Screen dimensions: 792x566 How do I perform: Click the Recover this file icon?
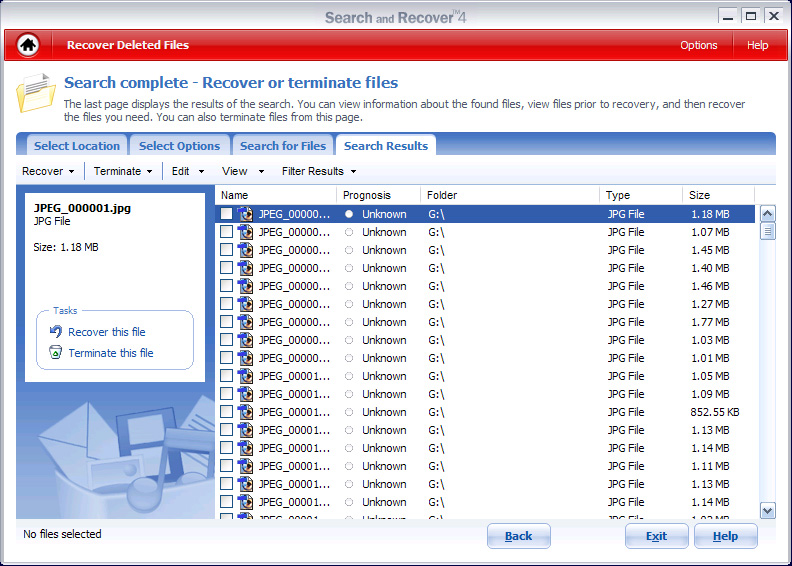[x=56, y=332]
